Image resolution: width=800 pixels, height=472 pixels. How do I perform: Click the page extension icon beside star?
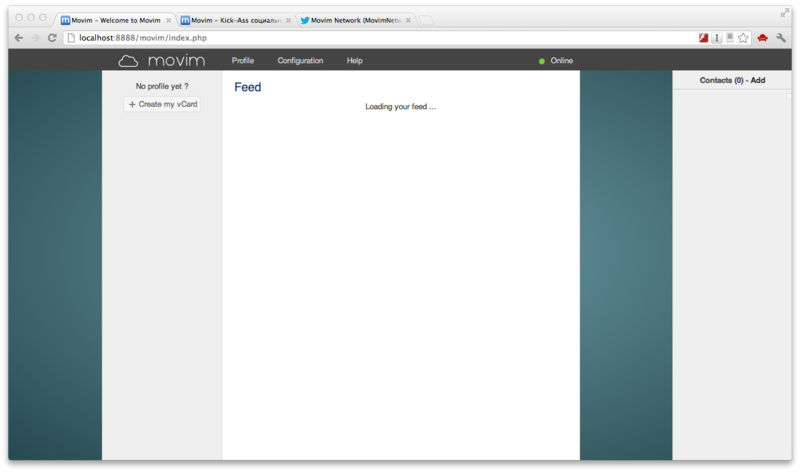[x=730, y=37]
